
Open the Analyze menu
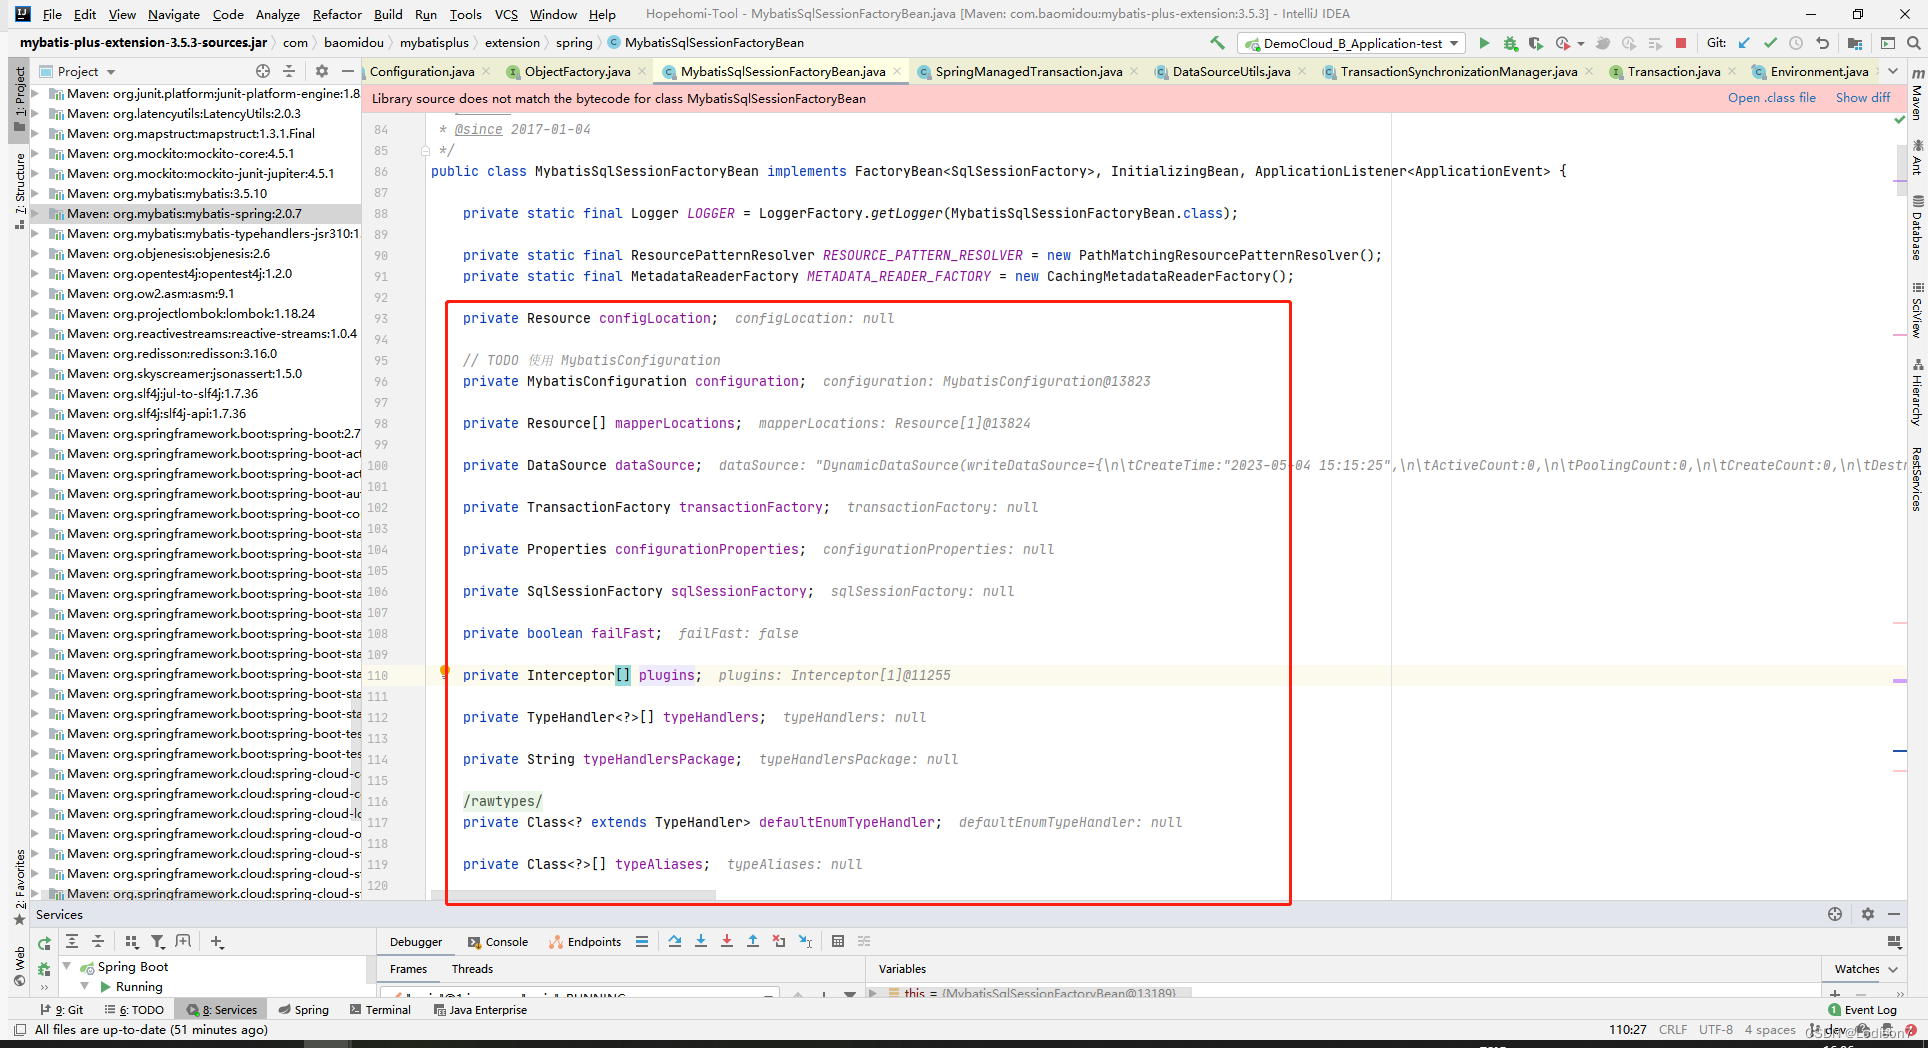pos(278,14)
